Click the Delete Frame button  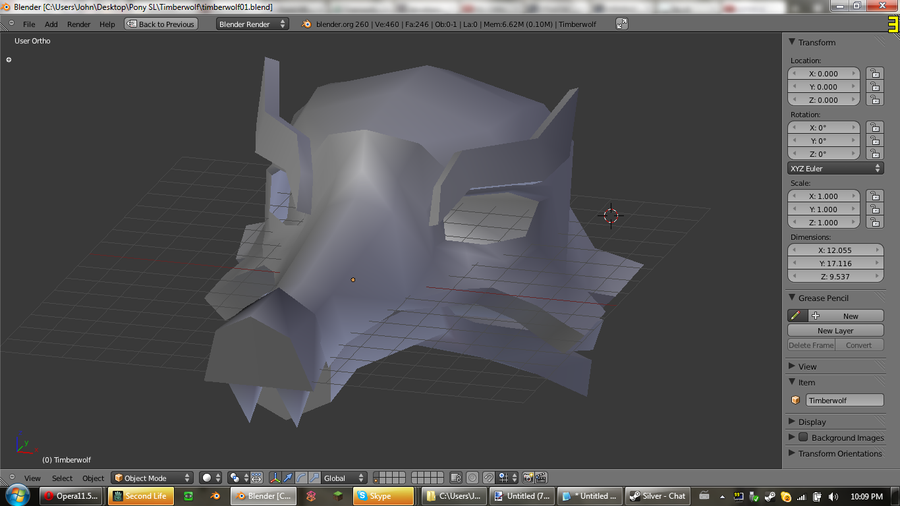[x=811, y=345]
